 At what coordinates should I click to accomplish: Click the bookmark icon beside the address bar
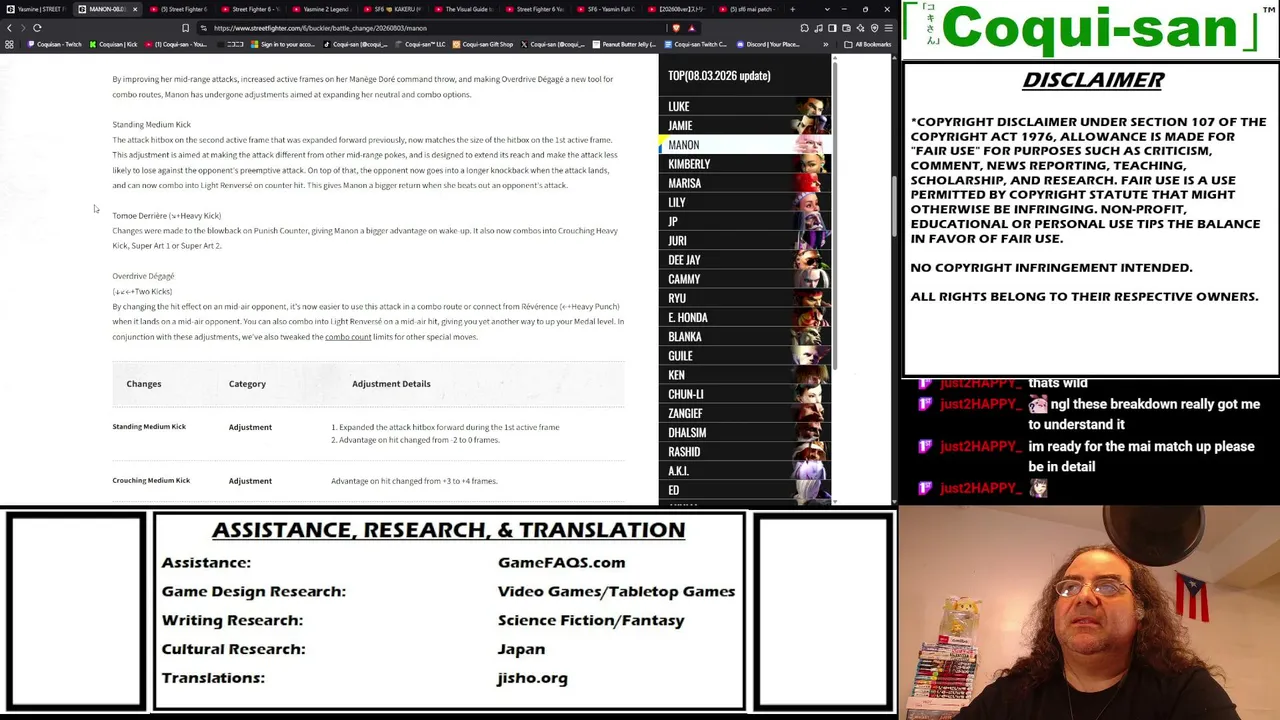tap(185, 28)
